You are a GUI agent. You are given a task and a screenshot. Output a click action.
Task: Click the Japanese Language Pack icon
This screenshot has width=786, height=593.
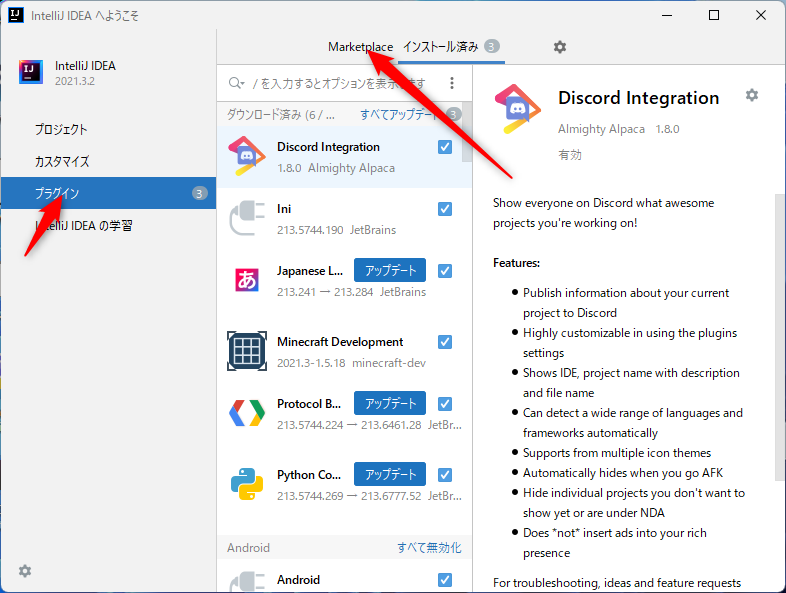point(245,280)
